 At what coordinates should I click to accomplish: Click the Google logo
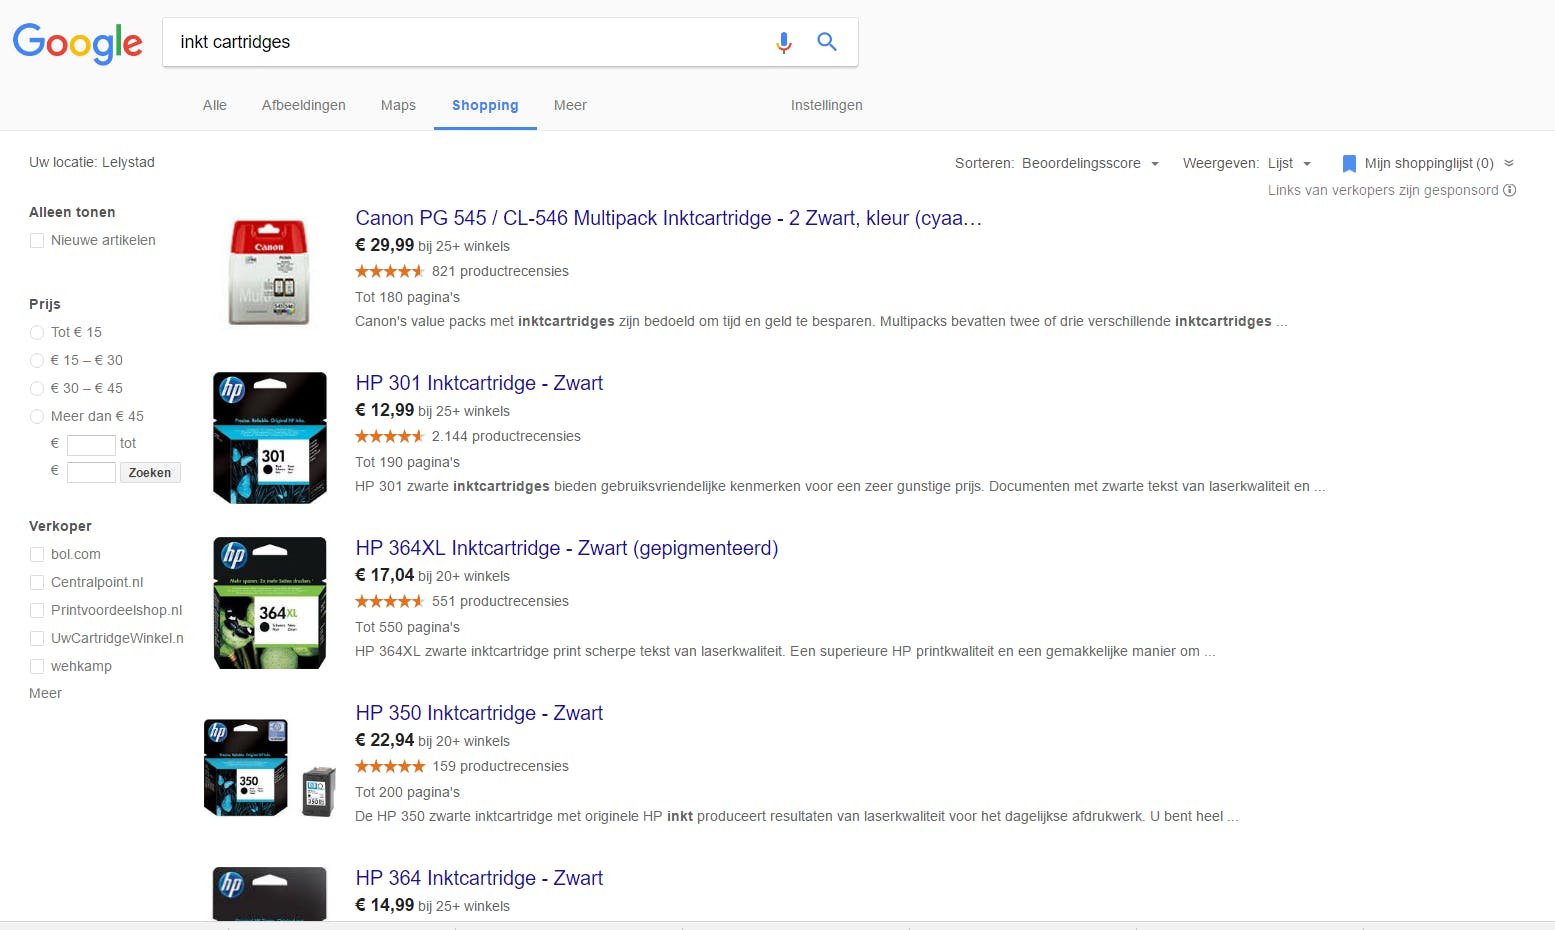tap(78, 43)
